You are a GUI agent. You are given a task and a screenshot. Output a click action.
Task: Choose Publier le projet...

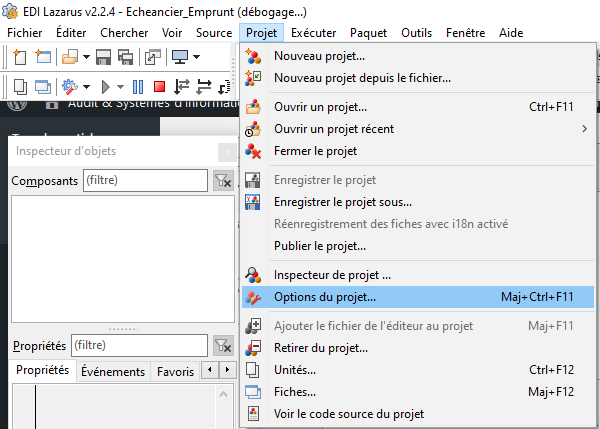[418, 246]
